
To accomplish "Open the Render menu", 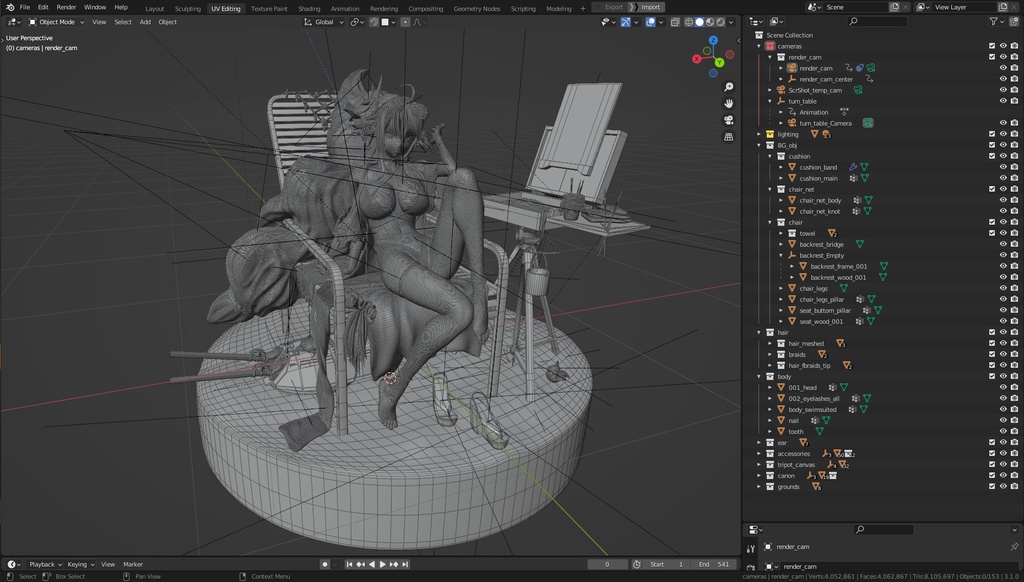I will coord(66,7).
